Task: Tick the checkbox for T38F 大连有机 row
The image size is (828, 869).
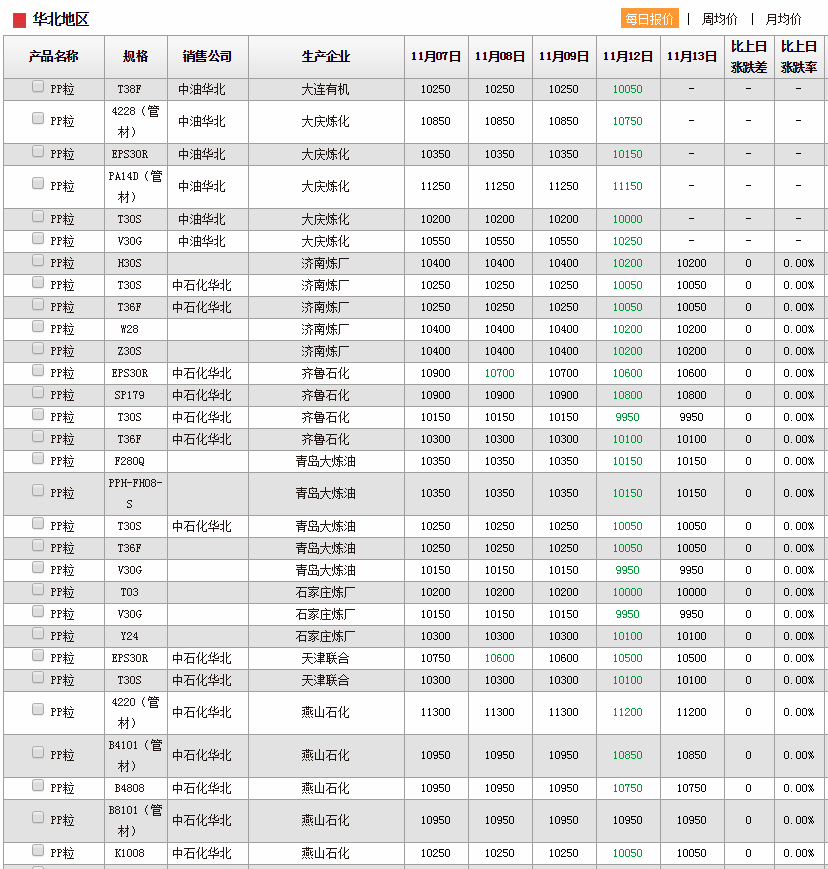Action: coord(38,86)
